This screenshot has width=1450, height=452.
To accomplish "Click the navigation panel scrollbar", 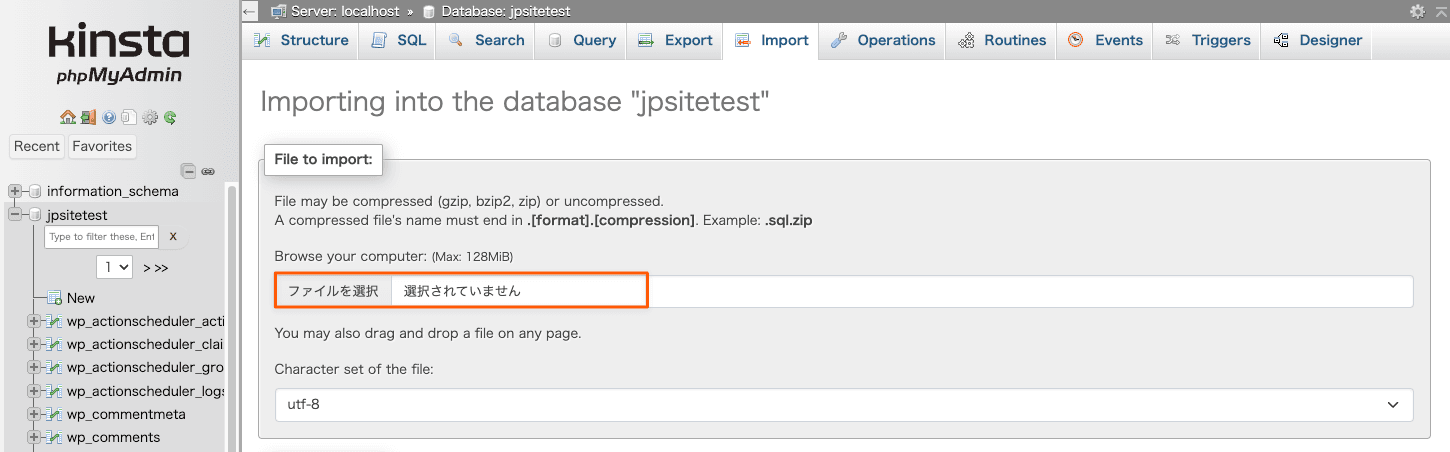I will pyautogui.click(x=233, y=317).
